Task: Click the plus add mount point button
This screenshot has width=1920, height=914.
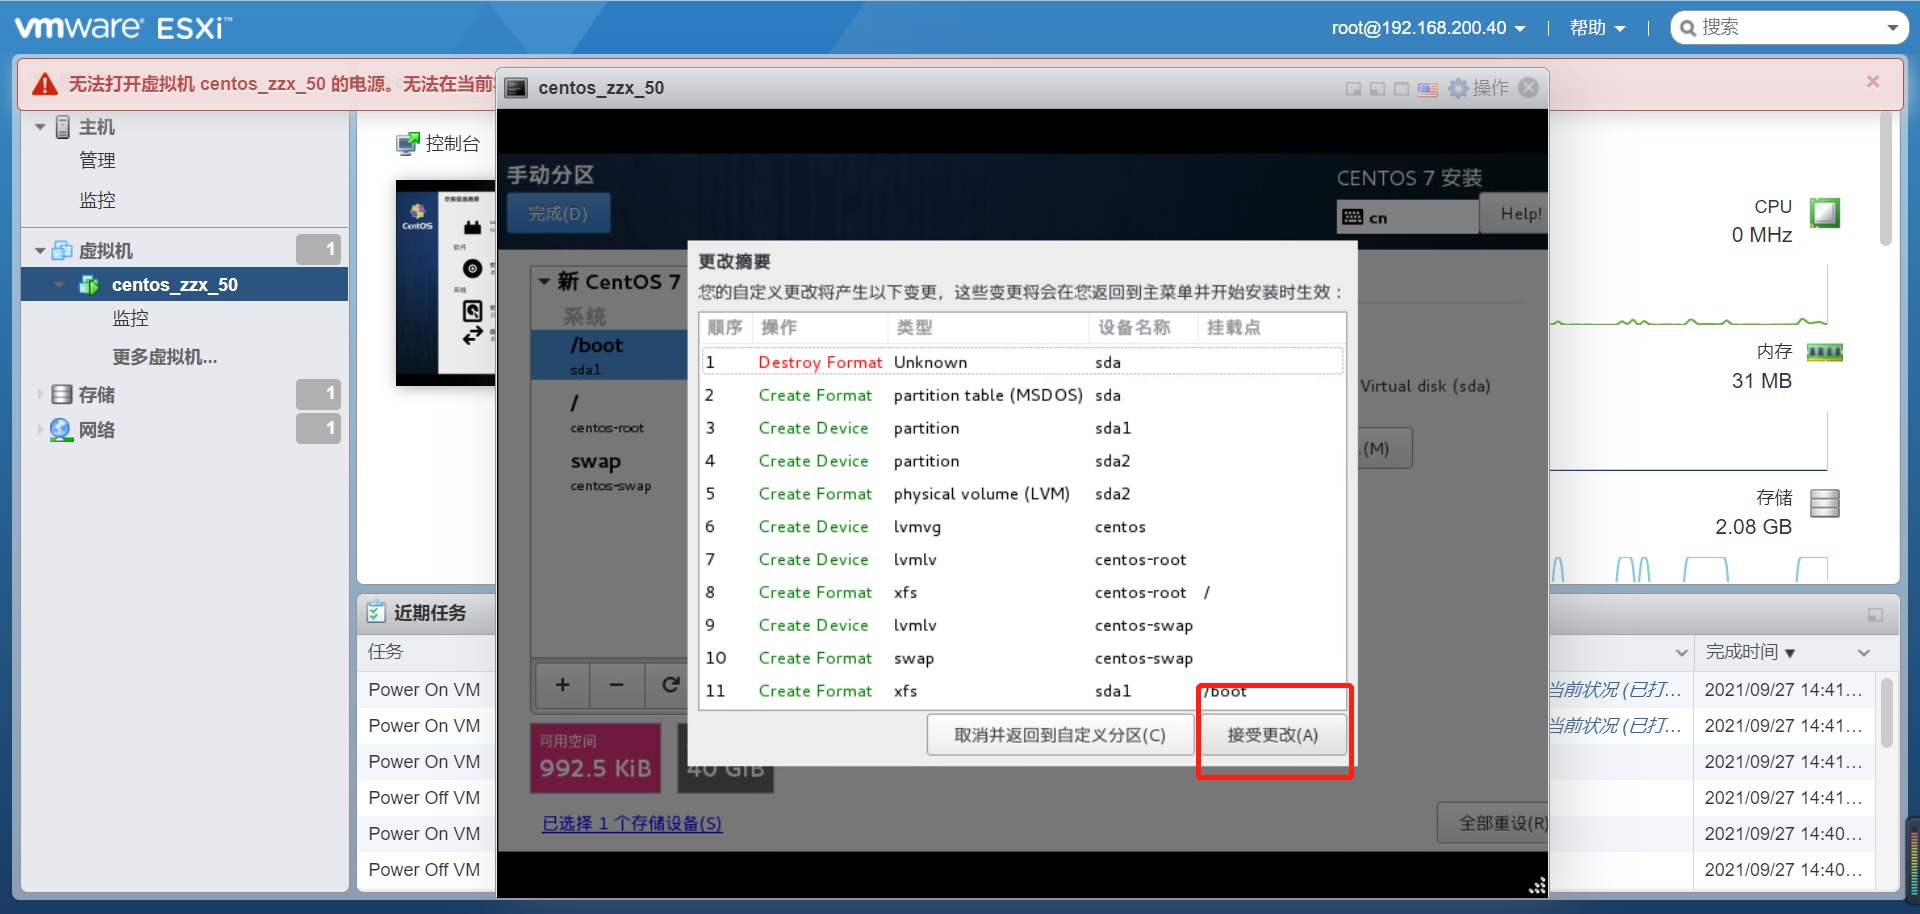Action: [x=563, y=685]
